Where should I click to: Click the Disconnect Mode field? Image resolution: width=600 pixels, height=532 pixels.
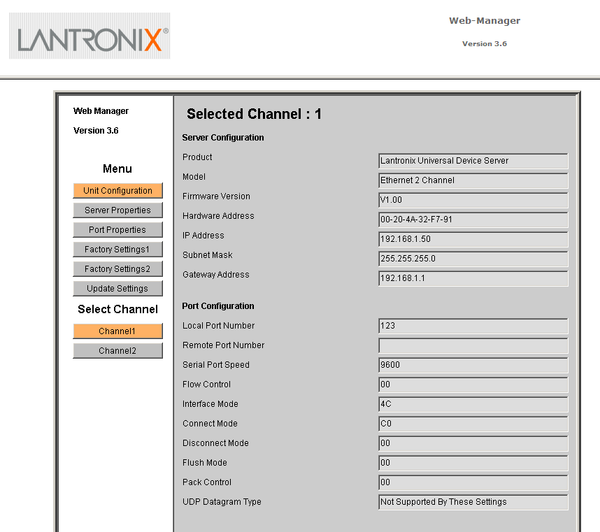473,443
